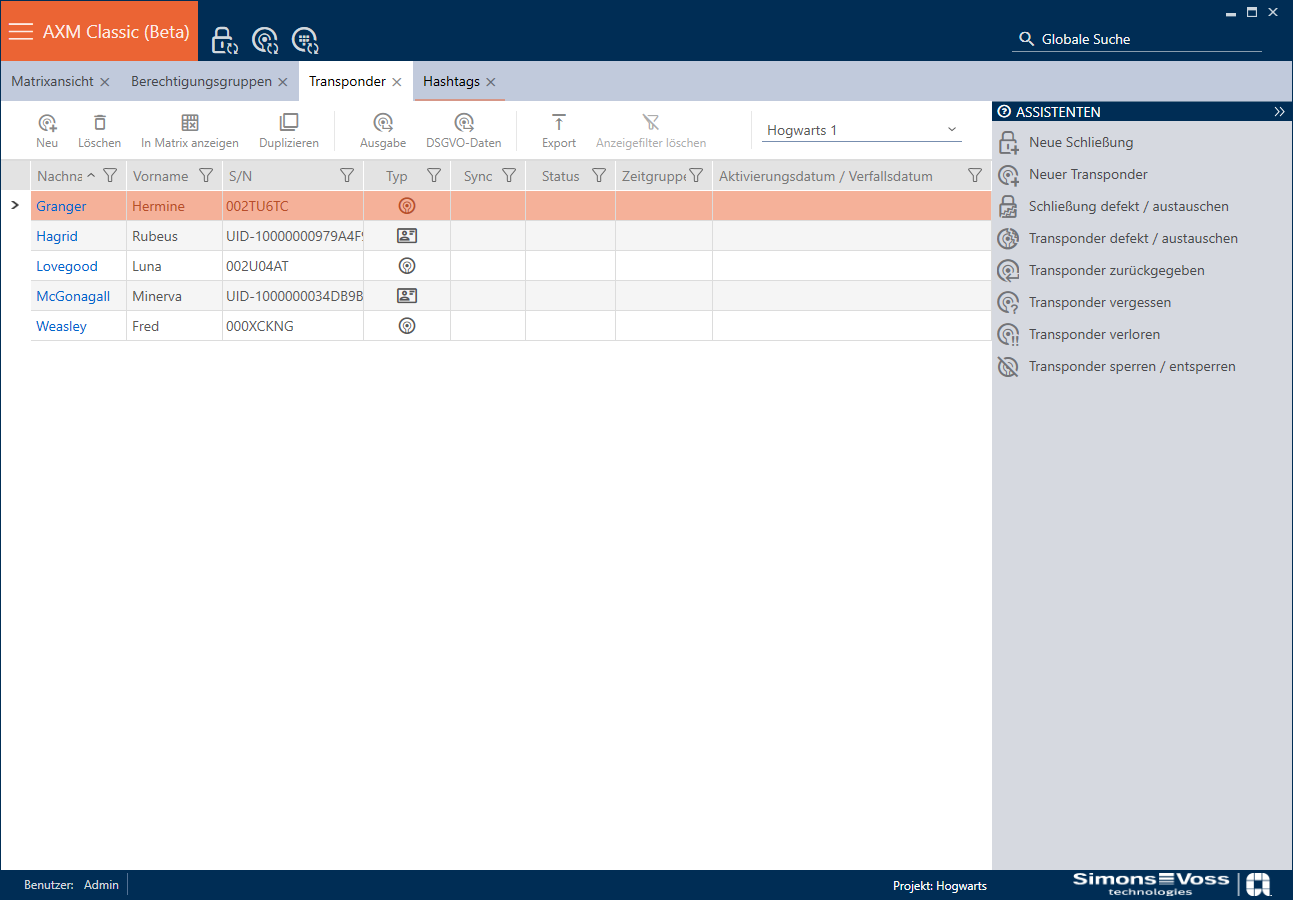Sort by the Nachname column header
Viewport: 1293px width, 900px height.
pyautogui.click(x=60, y=176)
